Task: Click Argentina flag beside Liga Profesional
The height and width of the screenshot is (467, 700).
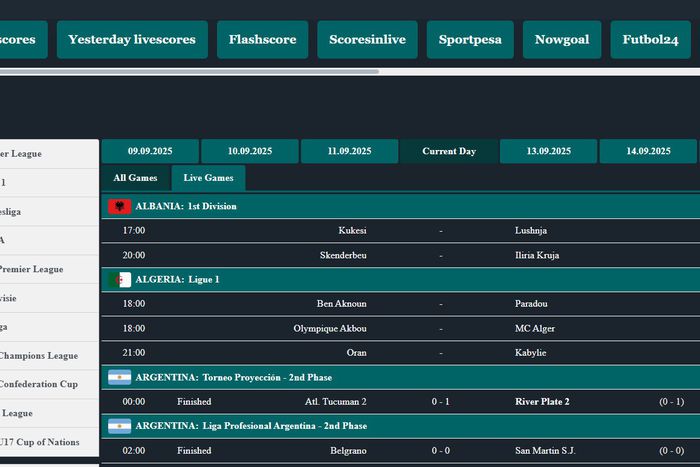Action: [119, 426]
